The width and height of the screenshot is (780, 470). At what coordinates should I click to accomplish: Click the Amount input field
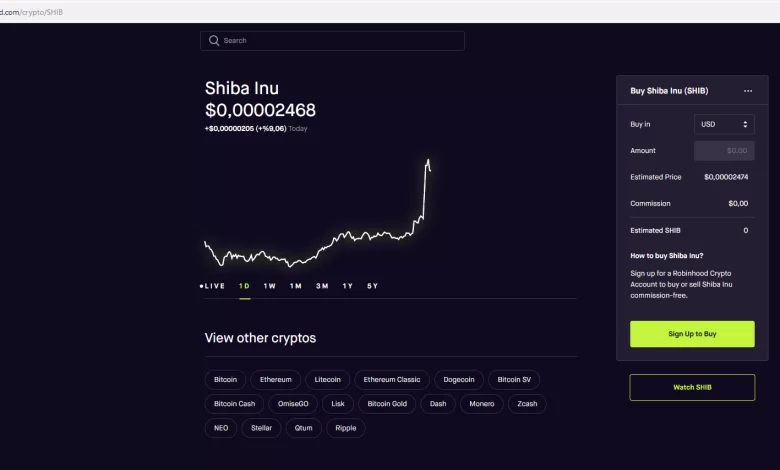tap(724, 151)
